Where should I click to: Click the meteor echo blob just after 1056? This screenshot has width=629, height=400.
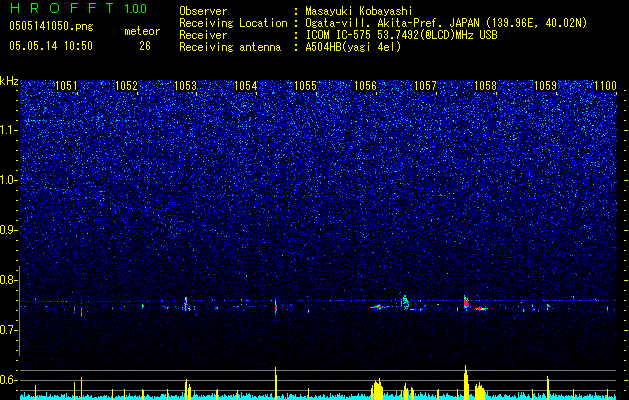(377, 307)
